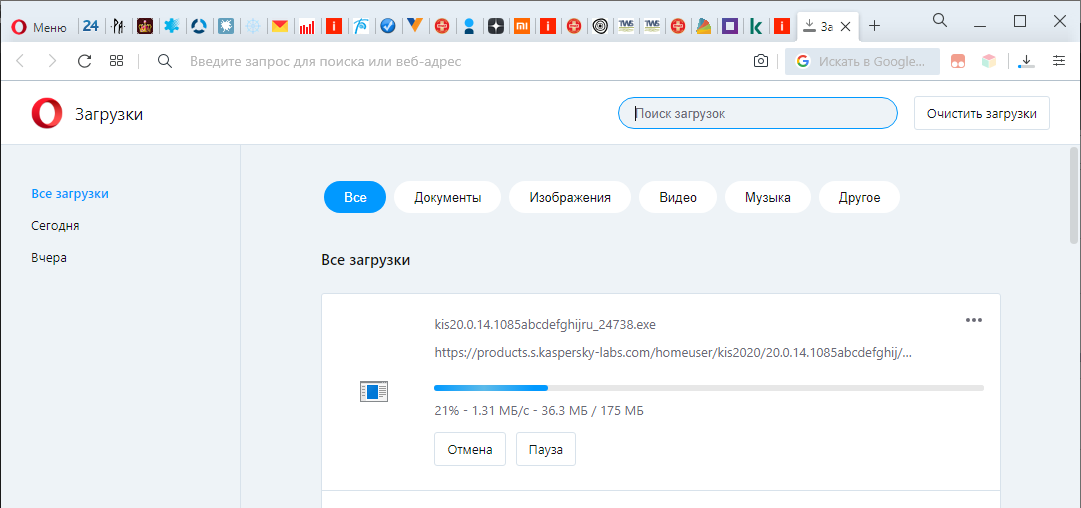Click the download progress bar

tap(709, 388)
